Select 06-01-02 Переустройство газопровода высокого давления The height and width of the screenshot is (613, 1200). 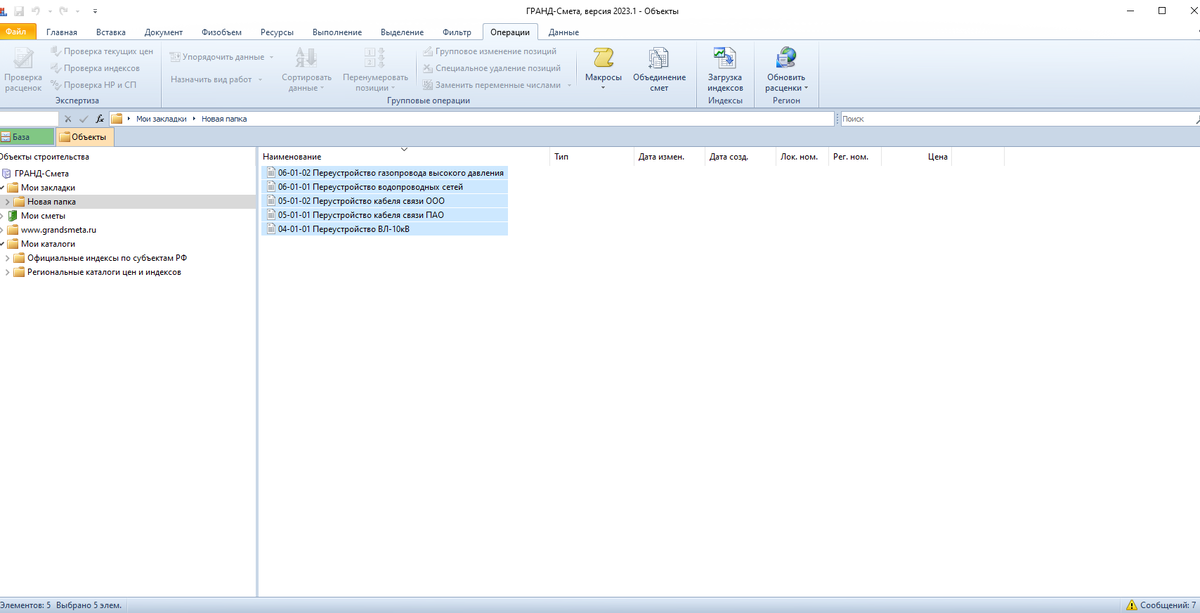[x=385, y=172]
